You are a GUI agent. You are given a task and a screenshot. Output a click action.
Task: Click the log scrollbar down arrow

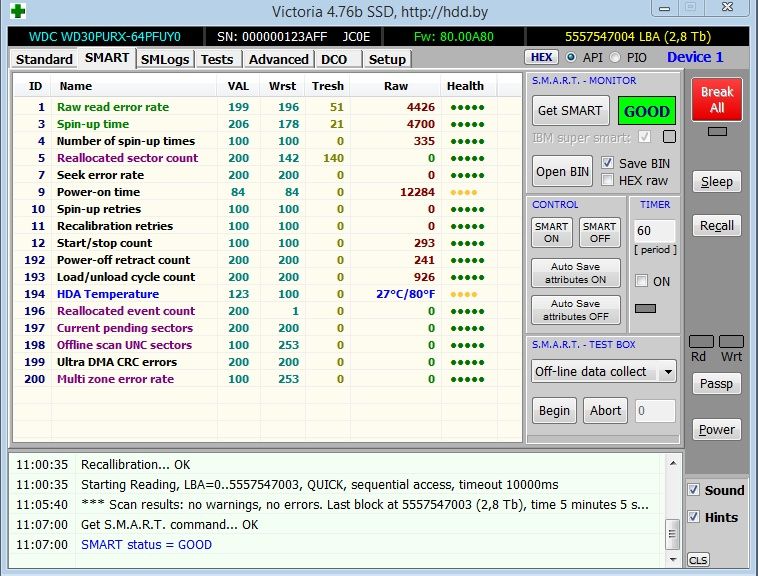[672, 560]
